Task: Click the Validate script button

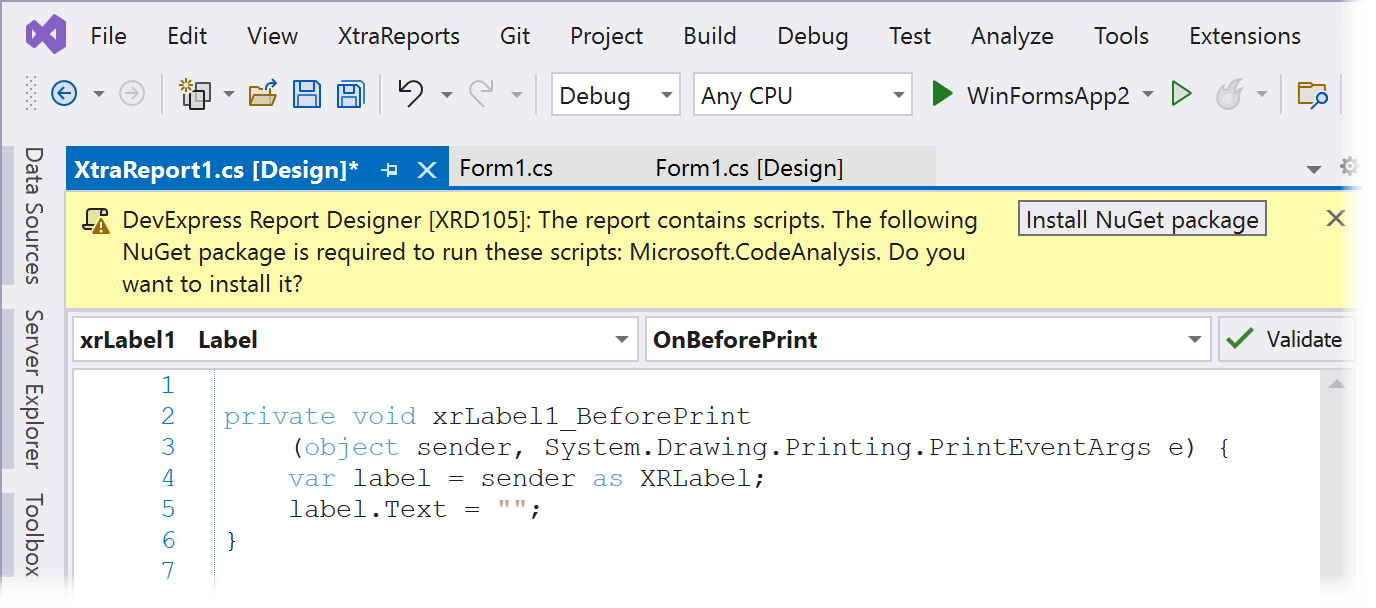Action: [x=1286, y=339]
